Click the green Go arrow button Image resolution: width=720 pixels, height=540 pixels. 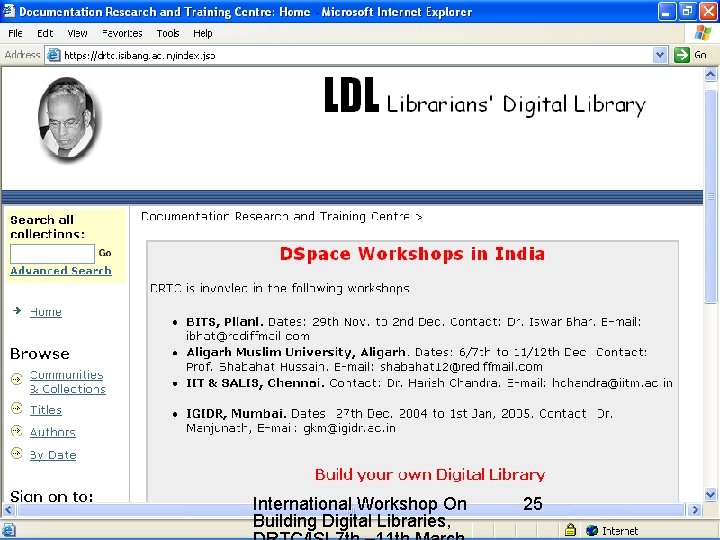click(682, 55)
